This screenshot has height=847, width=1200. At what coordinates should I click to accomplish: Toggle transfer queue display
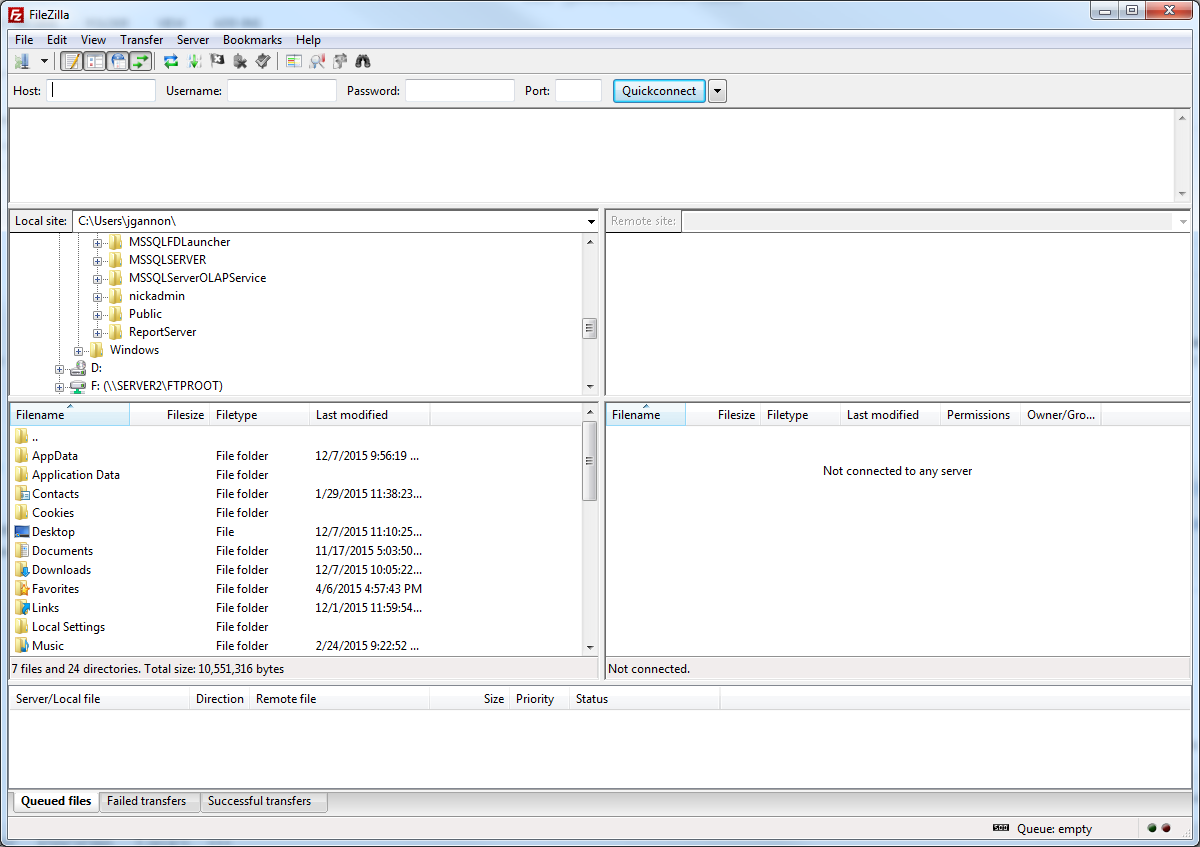[x=140, y=61]
